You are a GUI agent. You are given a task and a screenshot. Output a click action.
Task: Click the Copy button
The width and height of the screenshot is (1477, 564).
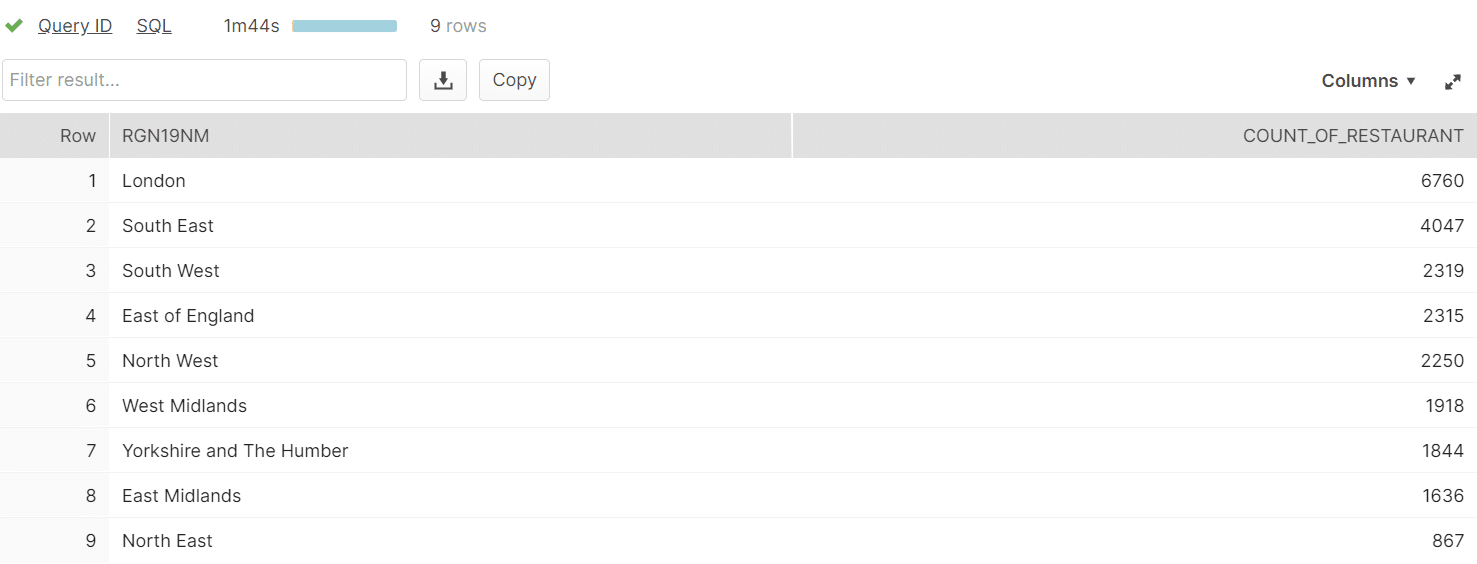pyautogui.click(x=514, y=80)
